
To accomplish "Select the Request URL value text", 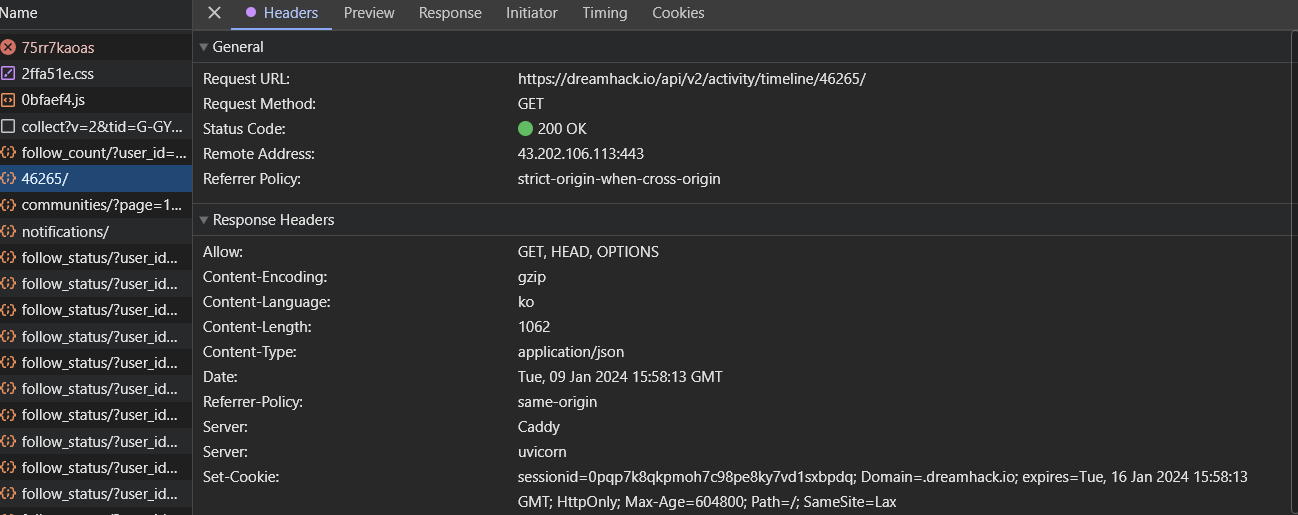I will click(691, 79).
